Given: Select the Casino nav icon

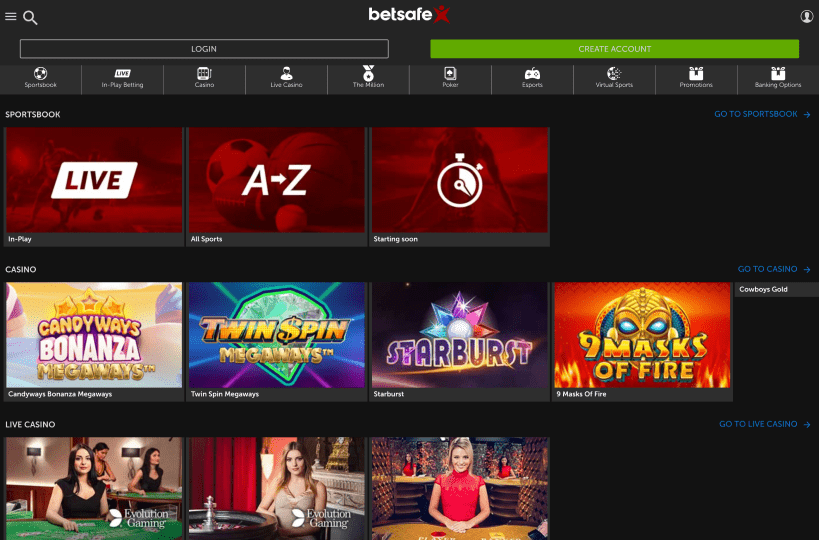Looking at the screenshot, I should pyautogui.click(x=204, y=73).
